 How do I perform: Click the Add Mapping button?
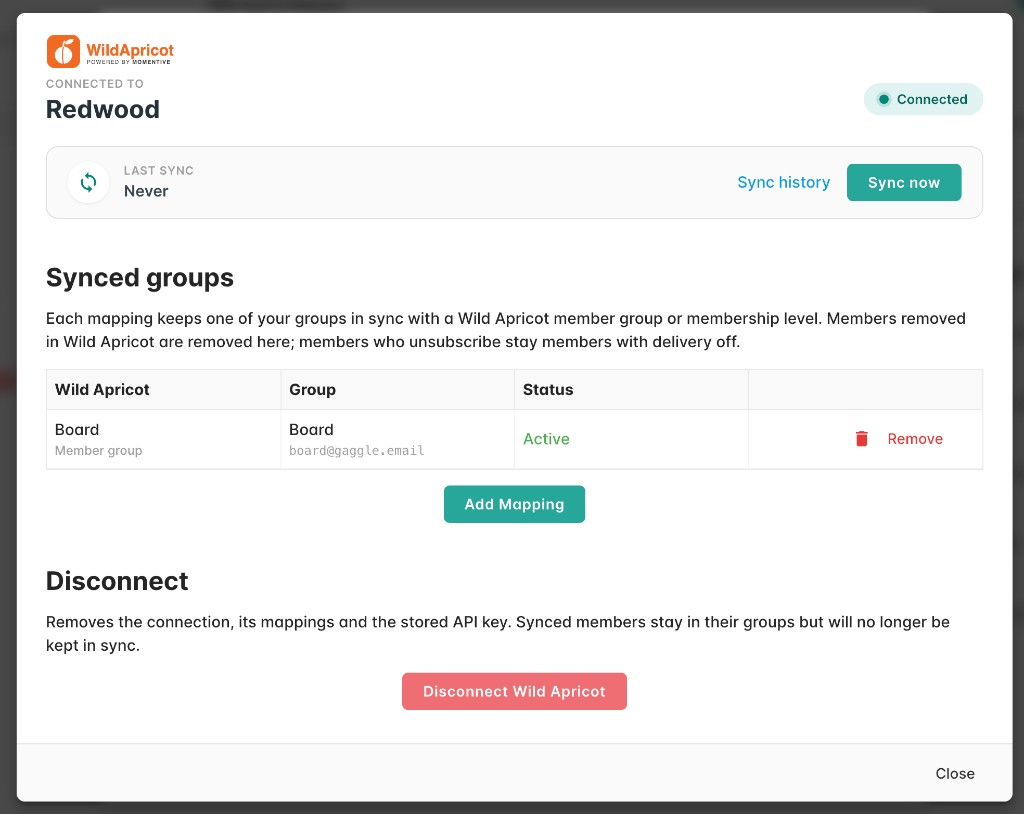[x=514, y=504]
